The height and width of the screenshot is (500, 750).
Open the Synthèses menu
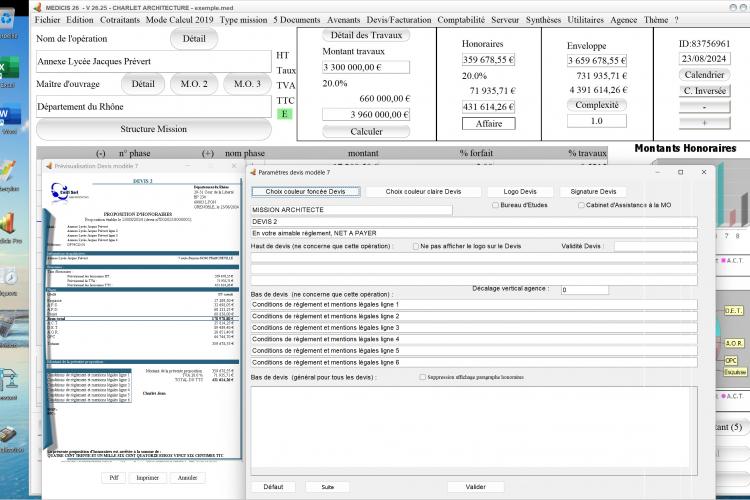point(543,20)
